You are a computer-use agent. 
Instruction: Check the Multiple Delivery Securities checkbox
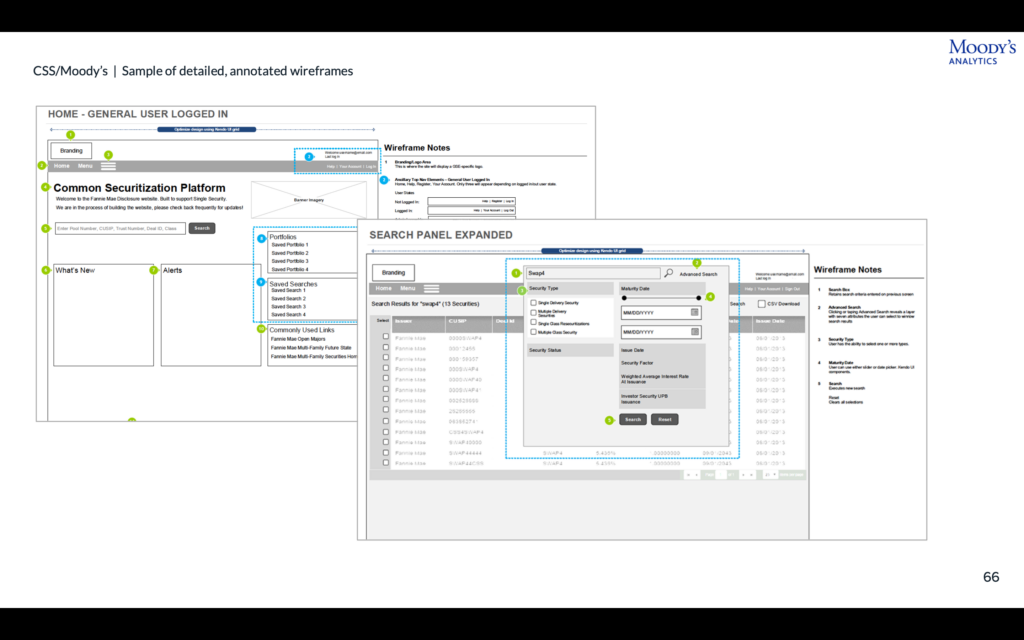click(x=534, y=313)
